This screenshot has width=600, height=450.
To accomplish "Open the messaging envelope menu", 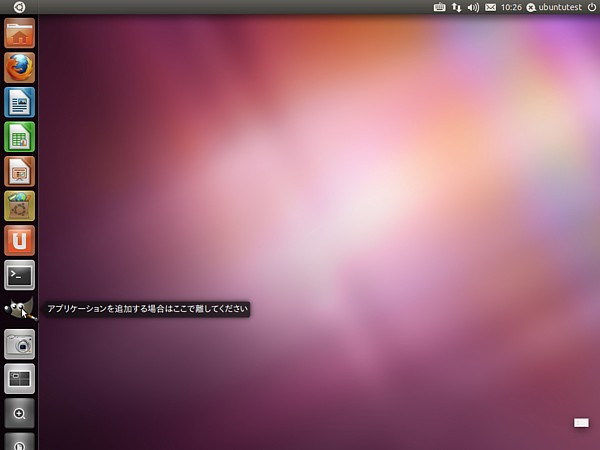I will [x=491, y=7].
